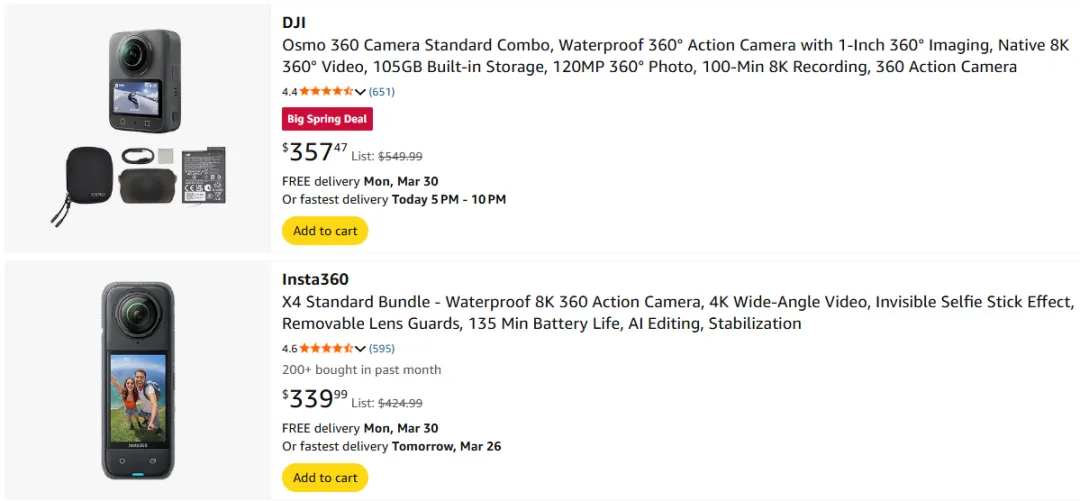Add the Insta360 X4 bundle to cart
Screen dimensions: 1080x501
[x=325, y=478]
